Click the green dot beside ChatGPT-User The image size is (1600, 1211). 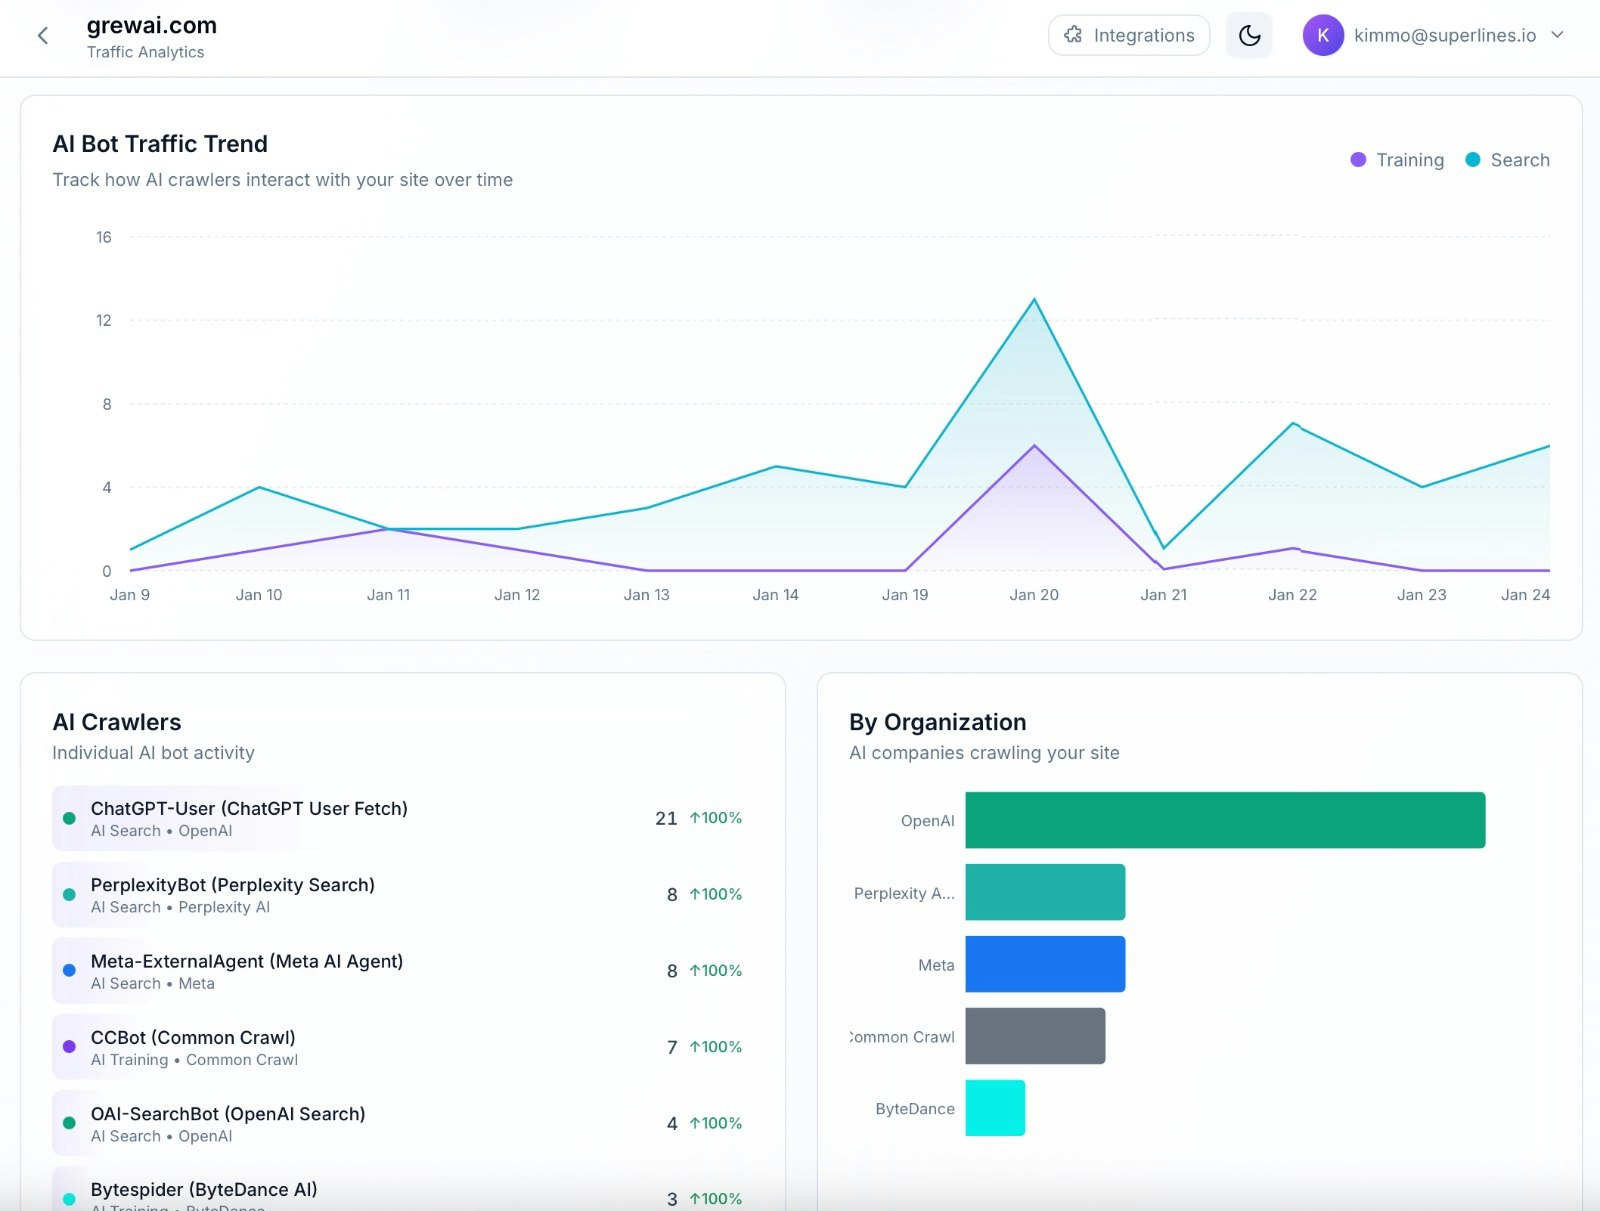coord(68,818)
